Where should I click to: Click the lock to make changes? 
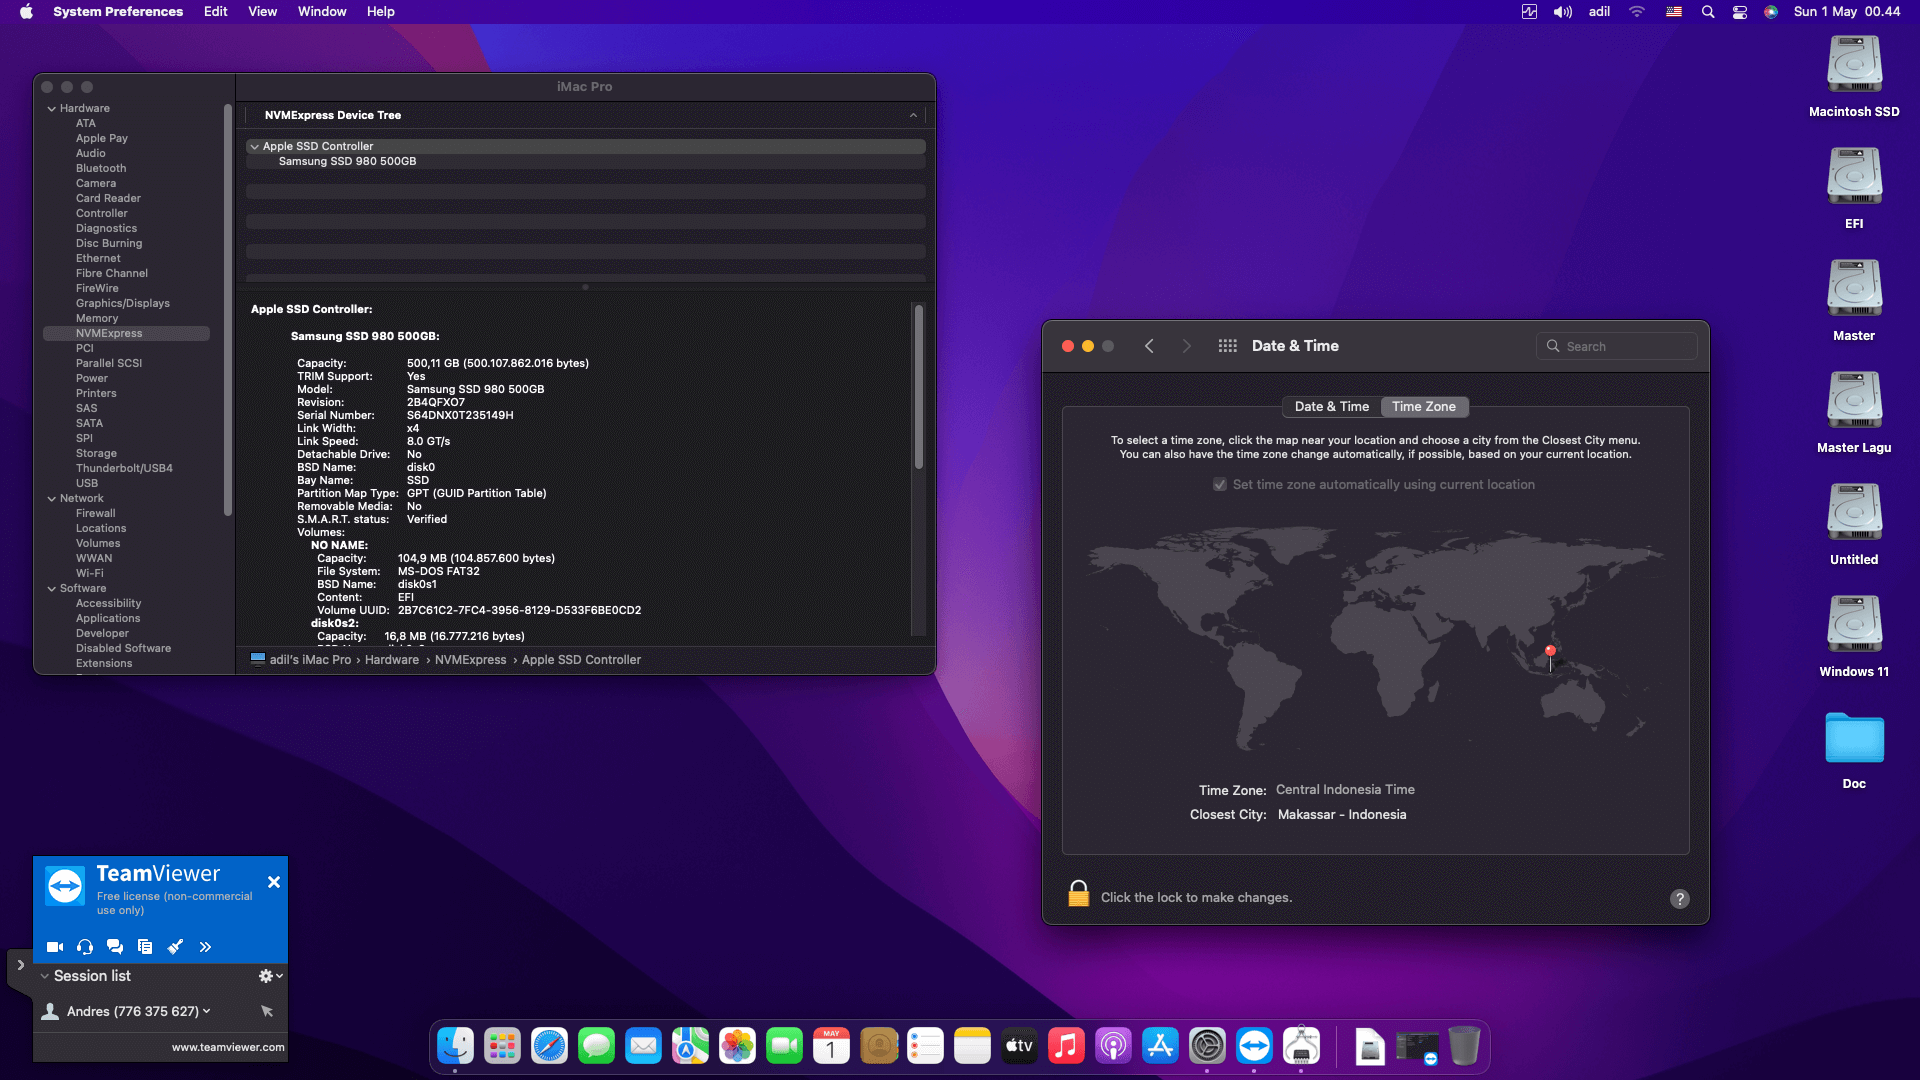pos(1078,894)
